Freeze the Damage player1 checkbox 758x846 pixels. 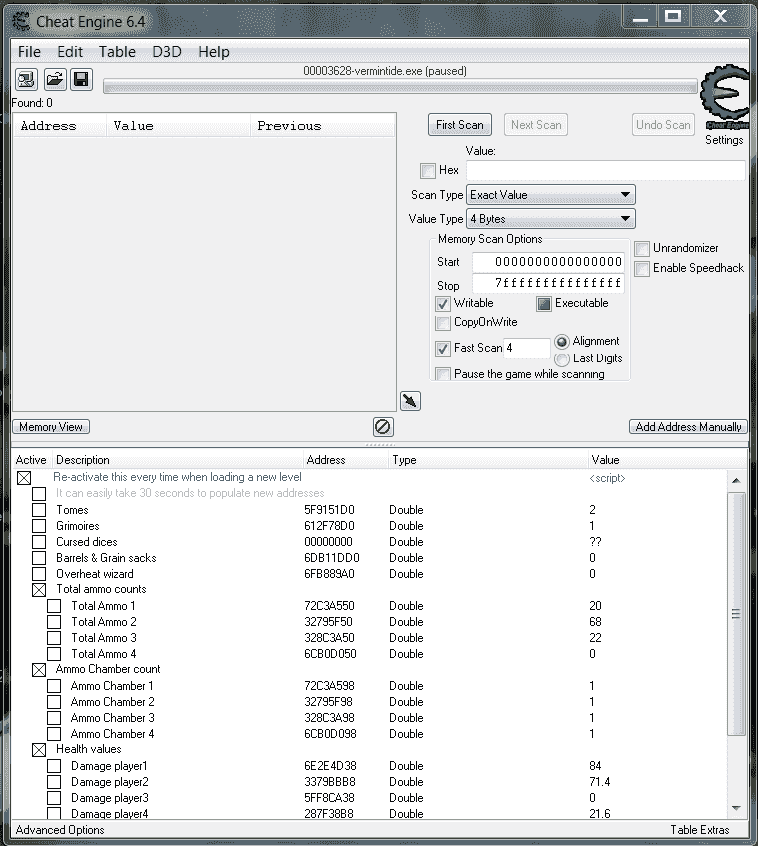click(x=54, y=766)
